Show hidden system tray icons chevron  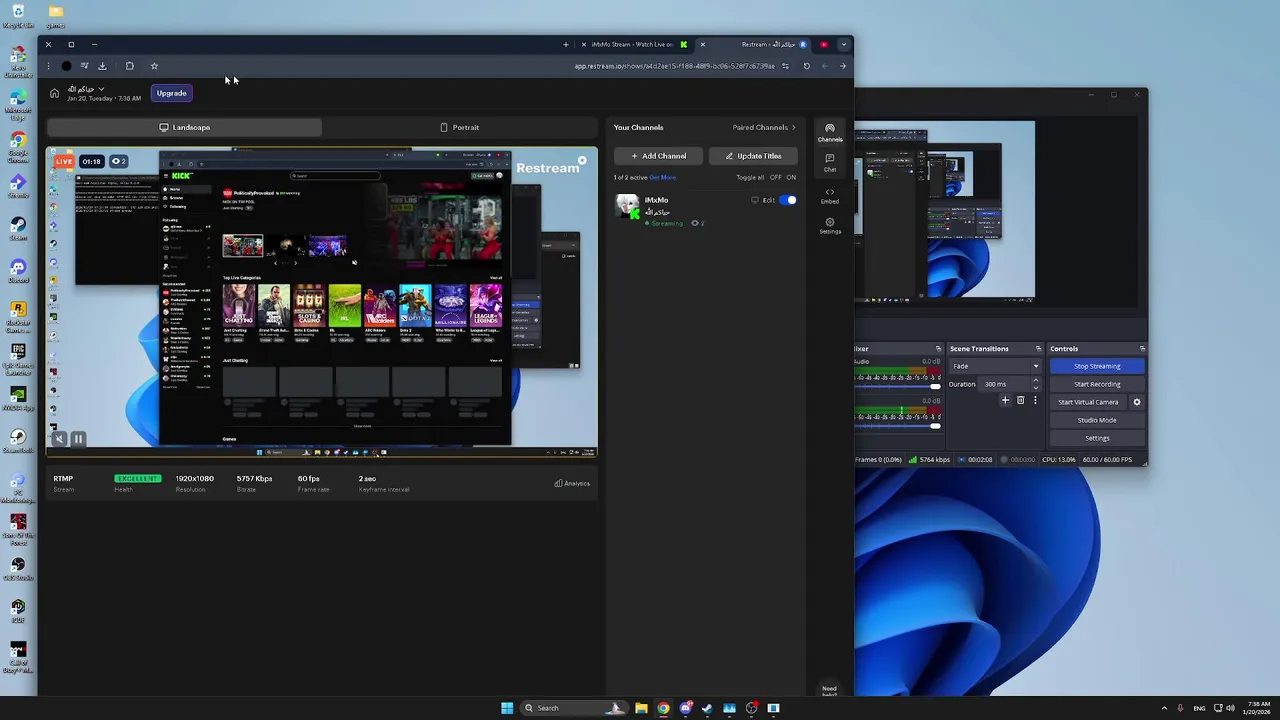click(x=1164, y=708)
